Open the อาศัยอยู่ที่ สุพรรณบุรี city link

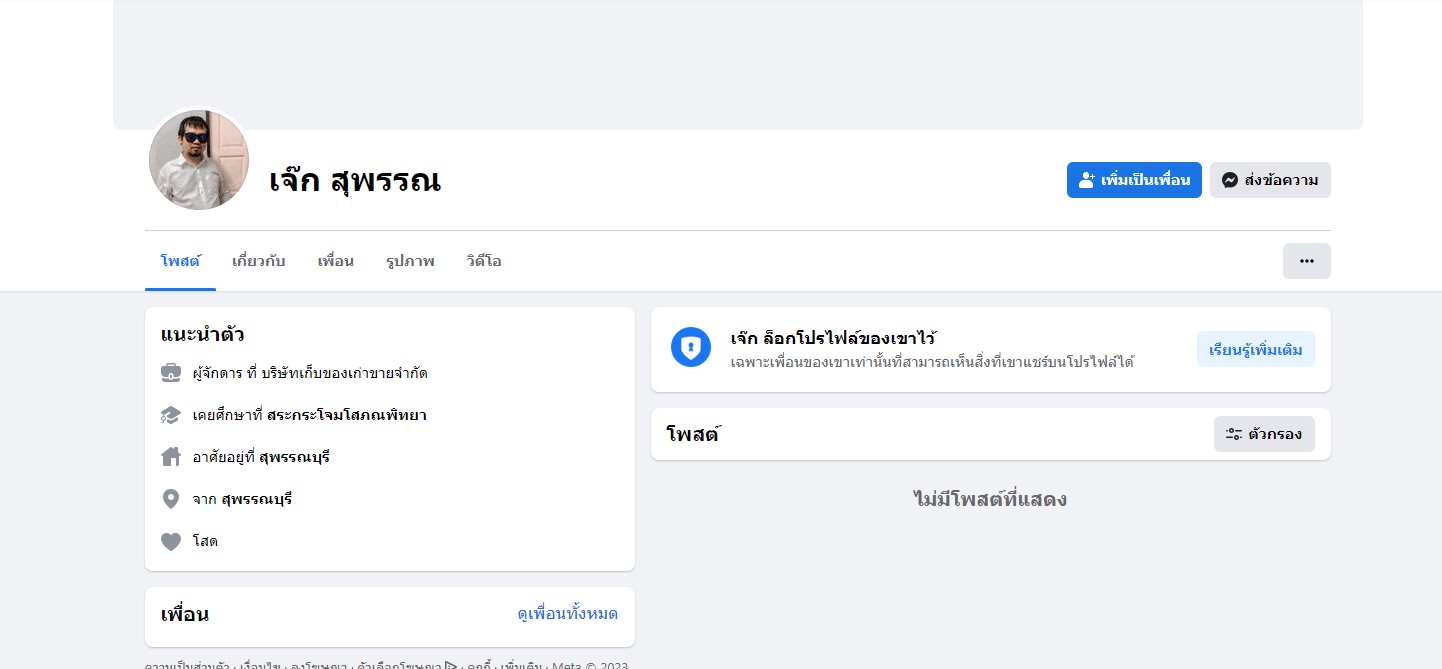[294, 457]
